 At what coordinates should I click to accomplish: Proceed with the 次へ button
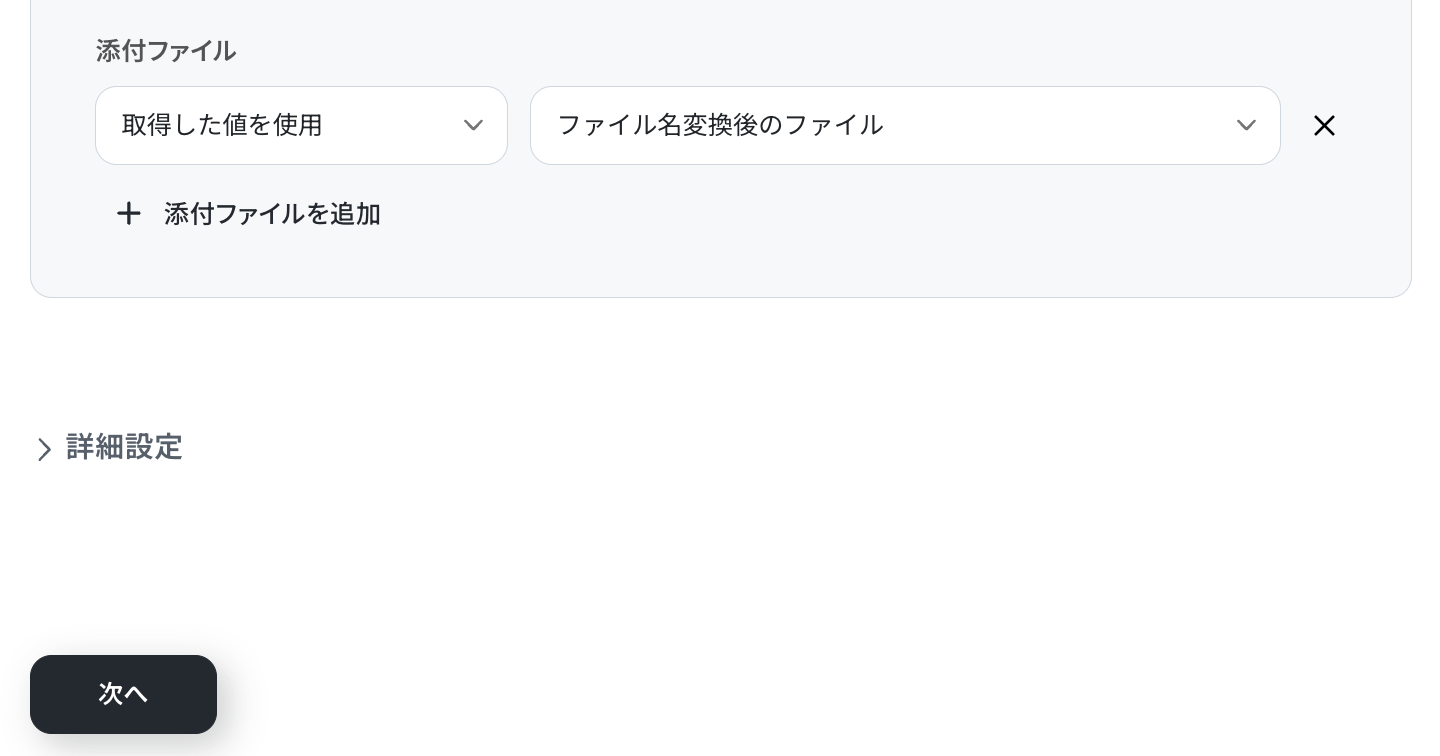pos(123,694)
